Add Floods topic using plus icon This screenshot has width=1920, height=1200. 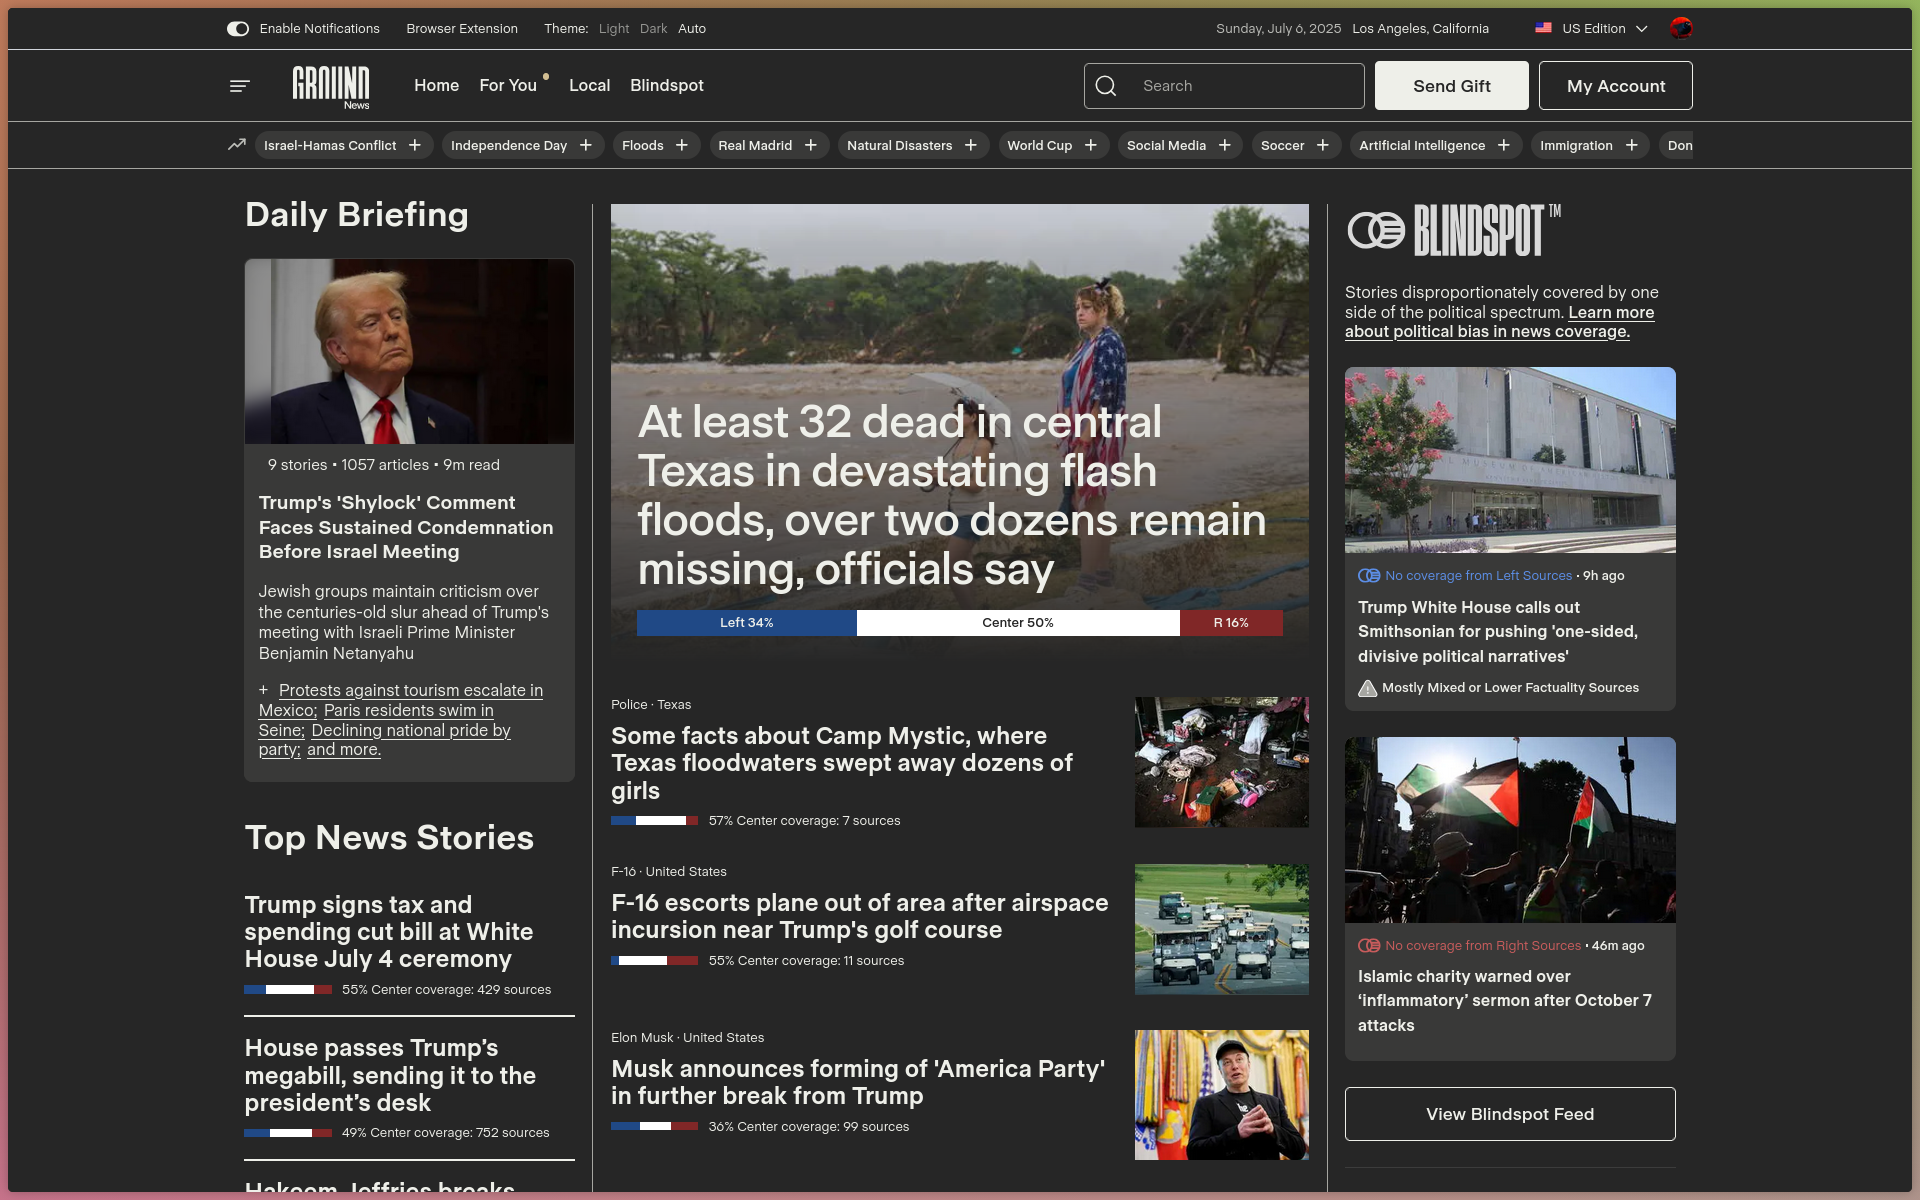click(x=682, y=145)
